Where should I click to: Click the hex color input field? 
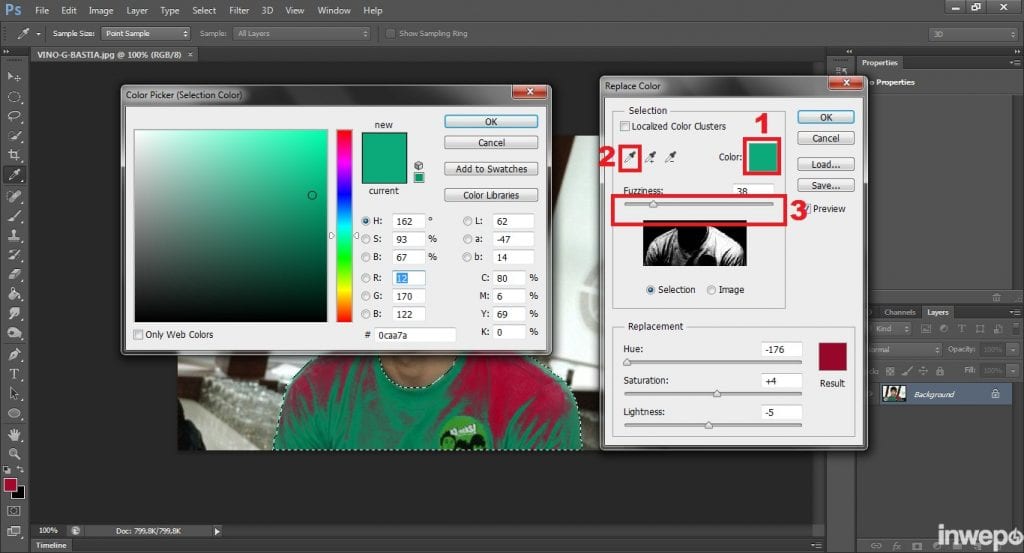[415, 335]
